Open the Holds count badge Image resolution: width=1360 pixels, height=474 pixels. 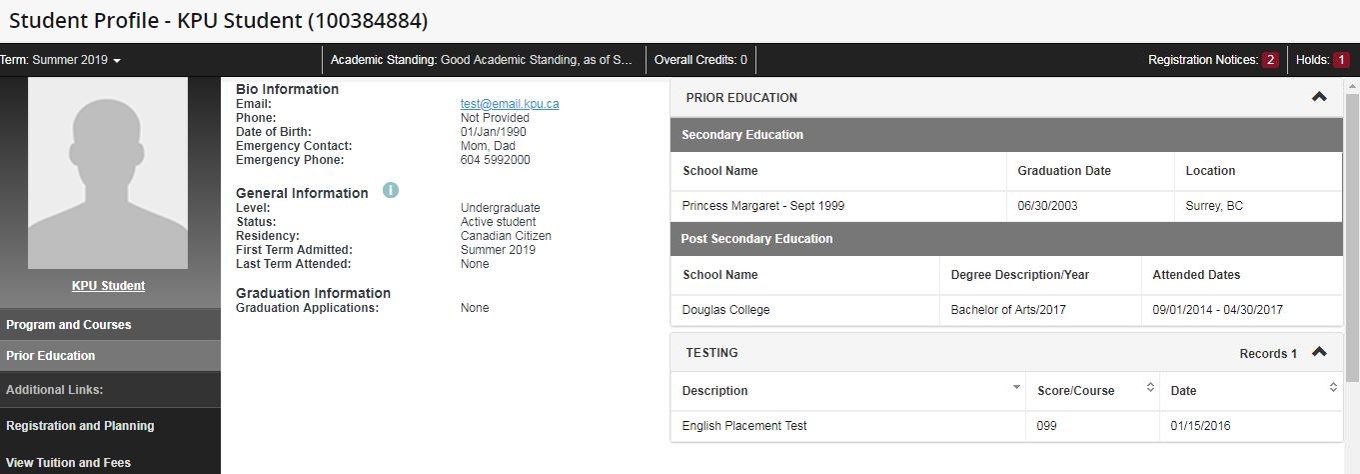pyautogui.click(x=1341, y=60)
